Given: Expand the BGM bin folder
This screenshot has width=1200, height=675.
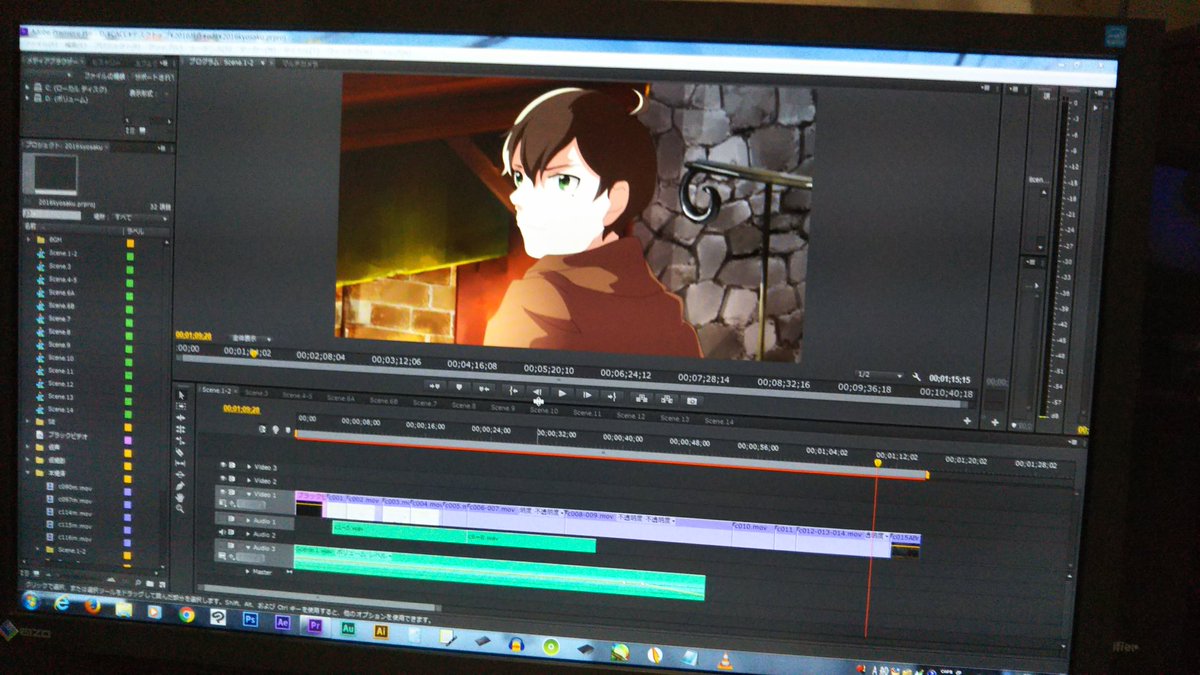Looking at the screenshot, I should click(28, 241).
